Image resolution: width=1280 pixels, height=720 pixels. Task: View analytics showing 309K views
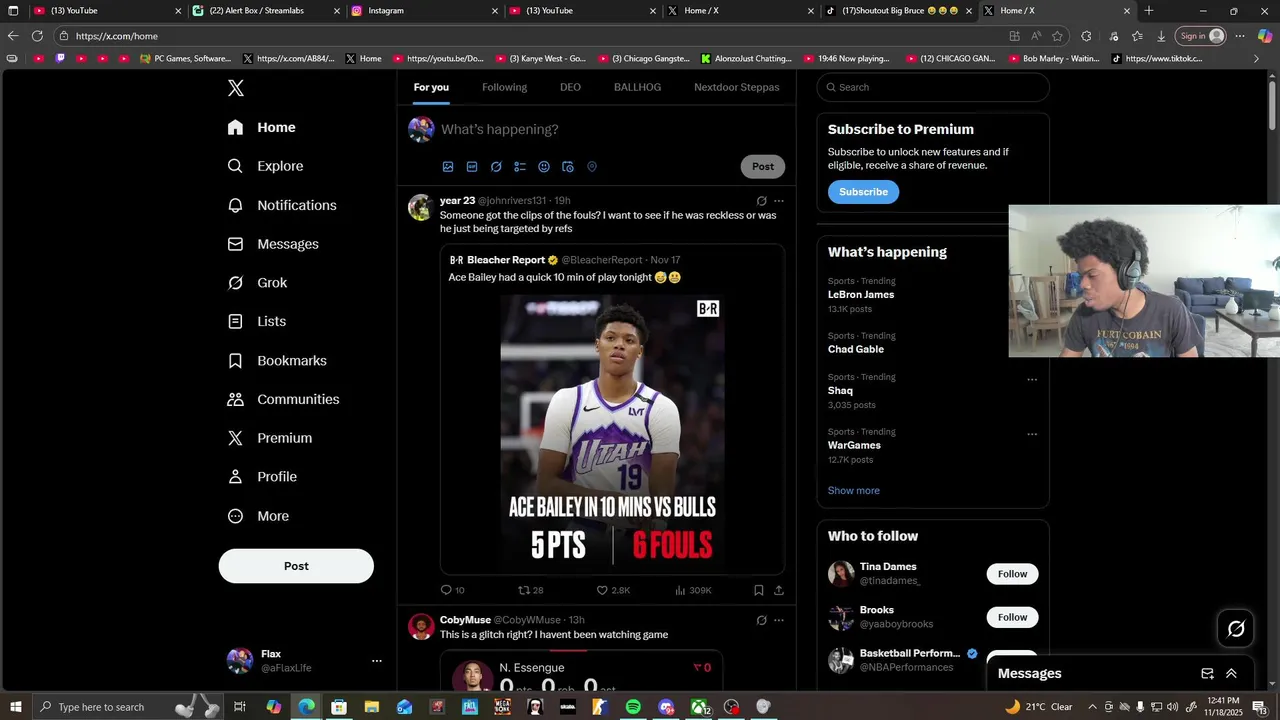[x=693, y=590]
